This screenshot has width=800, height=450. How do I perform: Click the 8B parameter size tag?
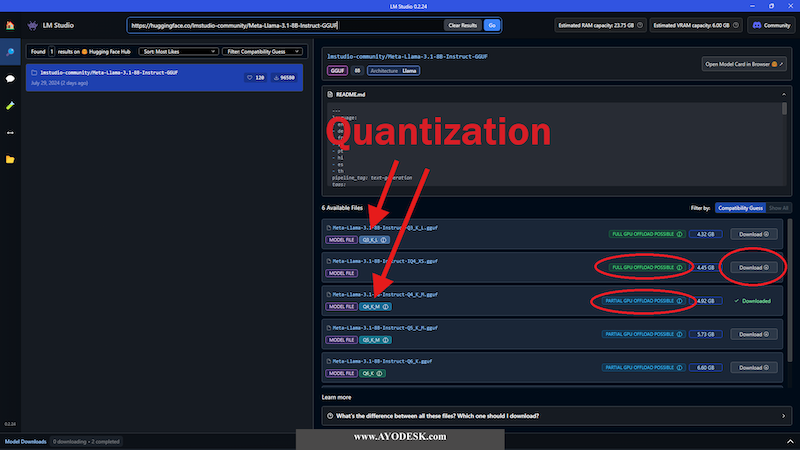point(357,71)
